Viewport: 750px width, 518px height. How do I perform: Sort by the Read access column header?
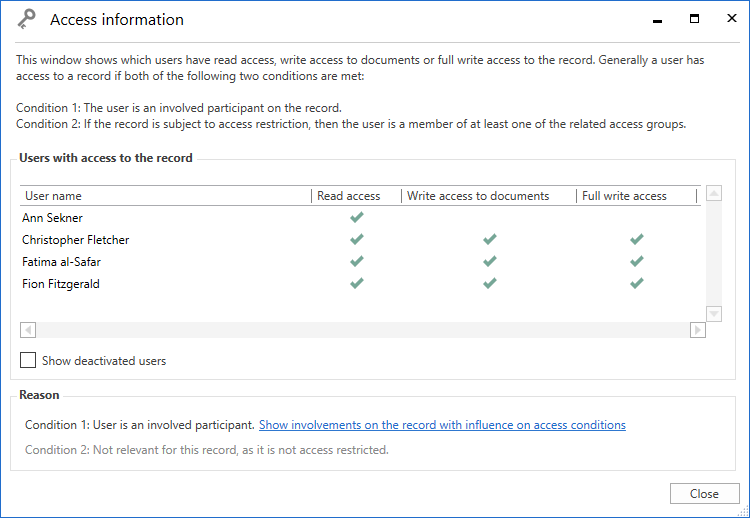[349, 196]
